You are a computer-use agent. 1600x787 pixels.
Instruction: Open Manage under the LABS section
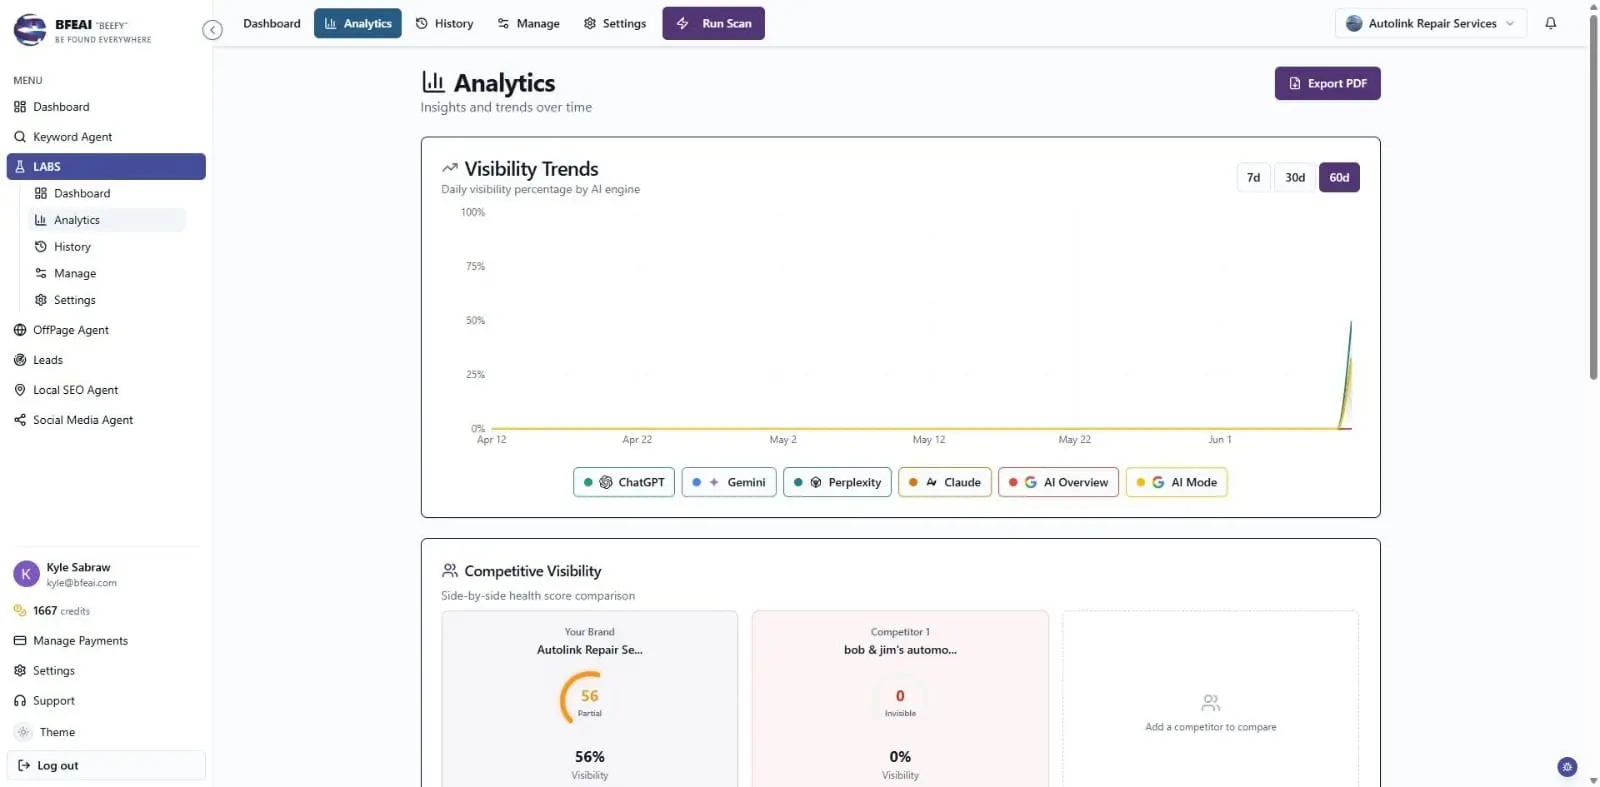tap(108, 273)
